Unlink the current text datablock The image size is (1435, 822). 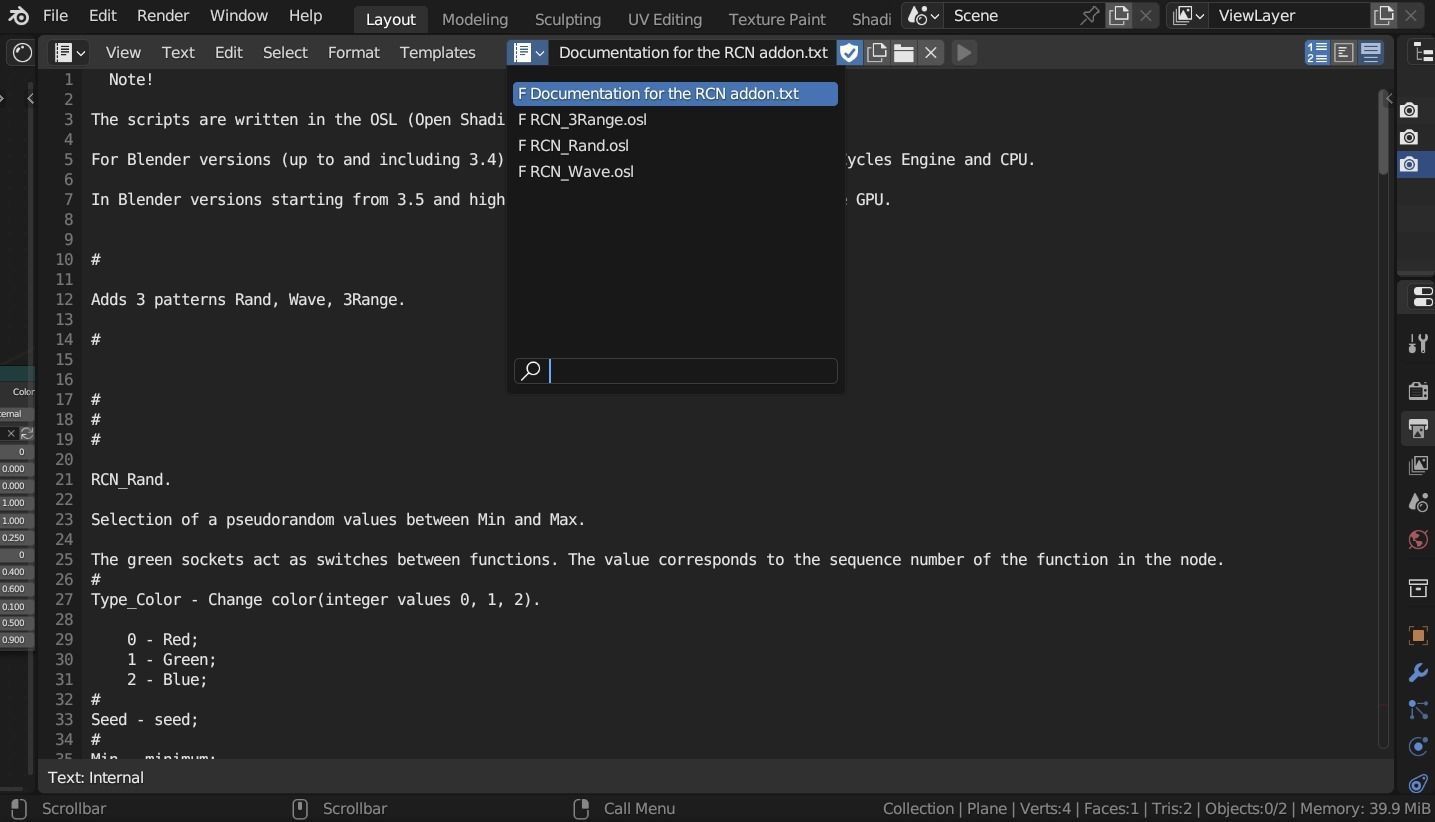tap(931, 53)
